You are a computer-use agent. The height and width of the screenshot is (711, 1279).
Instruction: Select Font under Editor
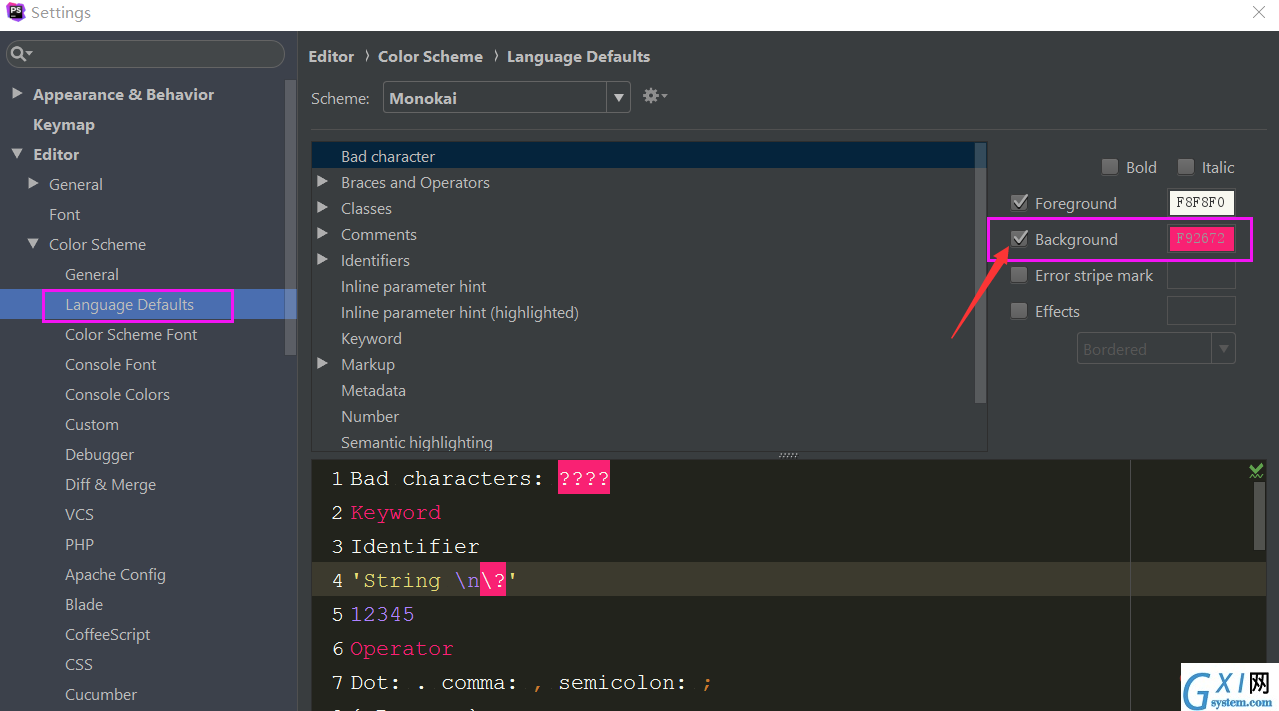pos(65,214)
